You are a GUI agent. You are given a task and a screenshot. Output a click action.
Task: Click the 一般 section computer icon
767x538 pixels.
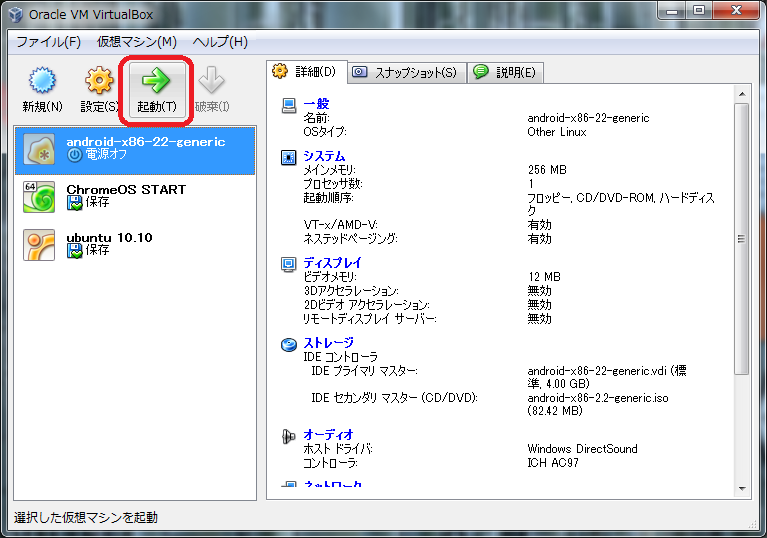click(x=289, y=105)
